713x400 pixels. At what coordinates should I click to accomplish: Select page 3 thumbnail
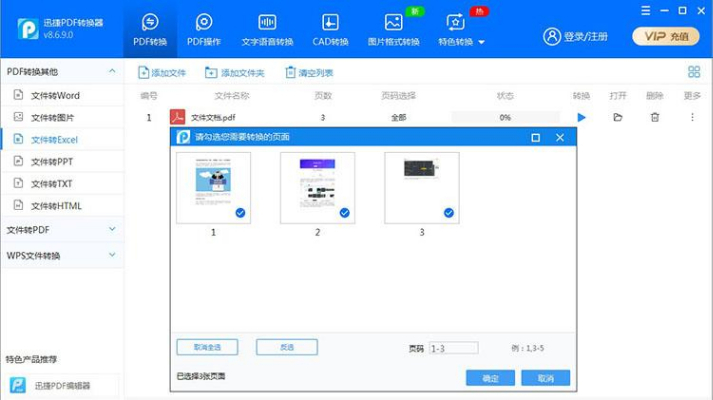tap(422, 188)
